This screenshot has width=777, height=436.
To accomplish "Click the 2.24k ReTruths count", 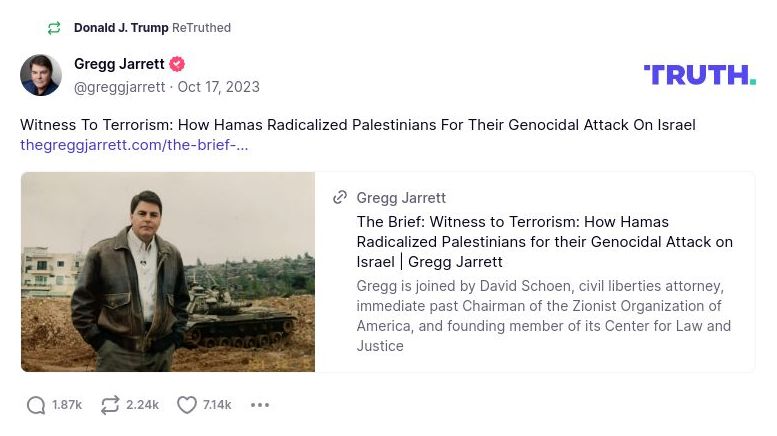I will click(142, 405).
